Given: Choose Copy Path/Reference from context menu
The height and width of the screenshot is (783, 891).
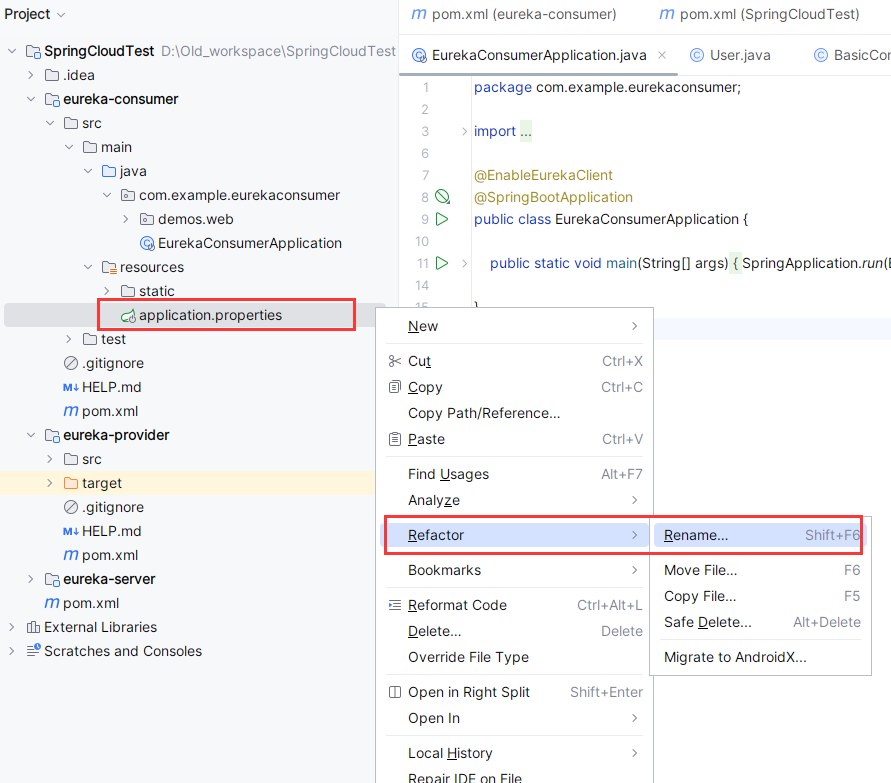Looking at the screenshot, I should (514, 413).
